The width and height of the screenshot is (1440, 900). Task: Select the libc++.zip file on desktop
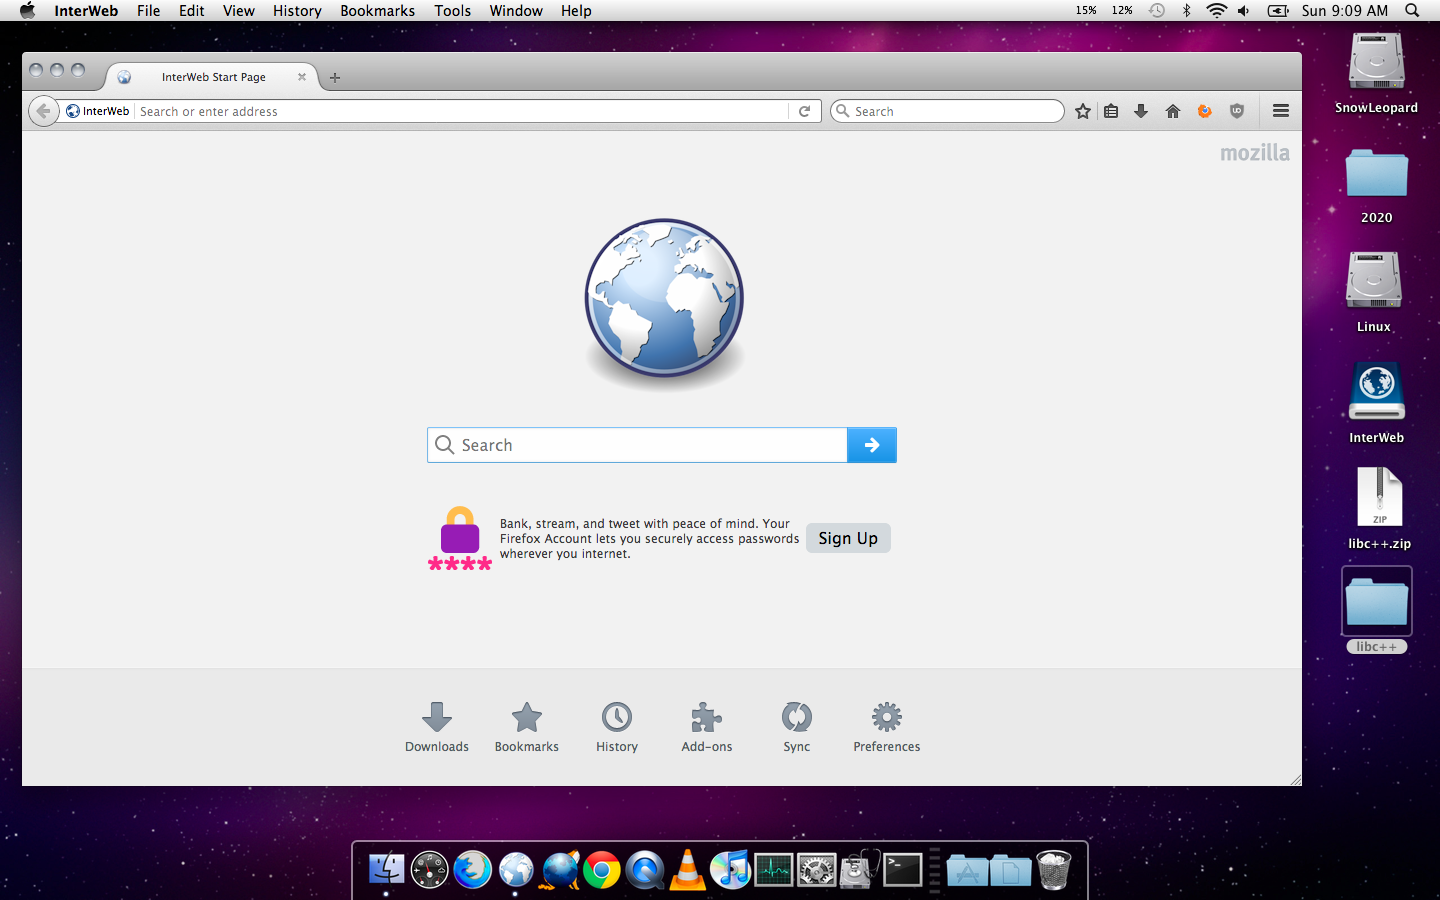[1379, 508]
